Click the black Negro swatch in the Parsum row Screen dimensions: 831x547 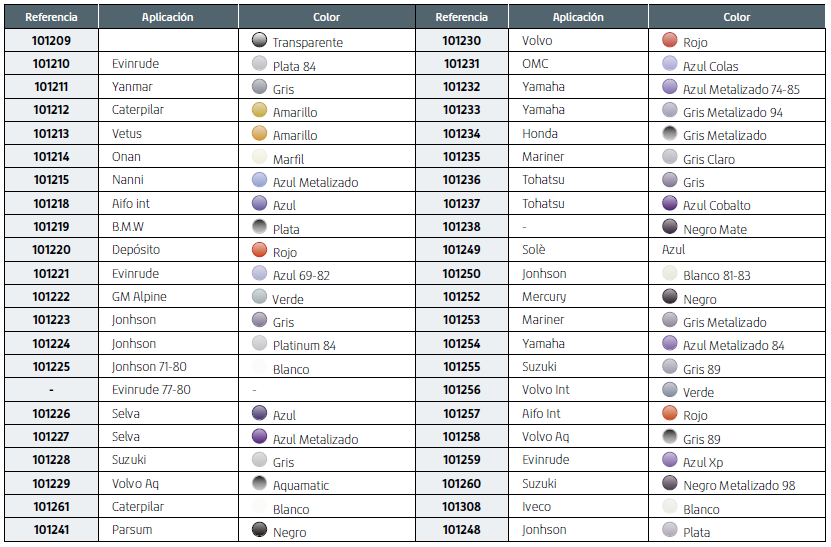click(260, 530)
